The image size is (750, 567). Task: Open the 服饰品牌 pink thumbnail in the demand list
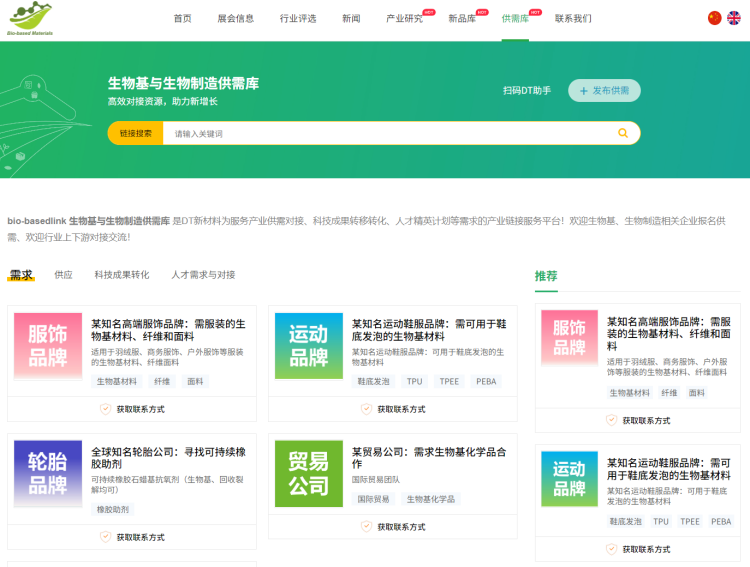pyautogui.click(x=48, y=346)
